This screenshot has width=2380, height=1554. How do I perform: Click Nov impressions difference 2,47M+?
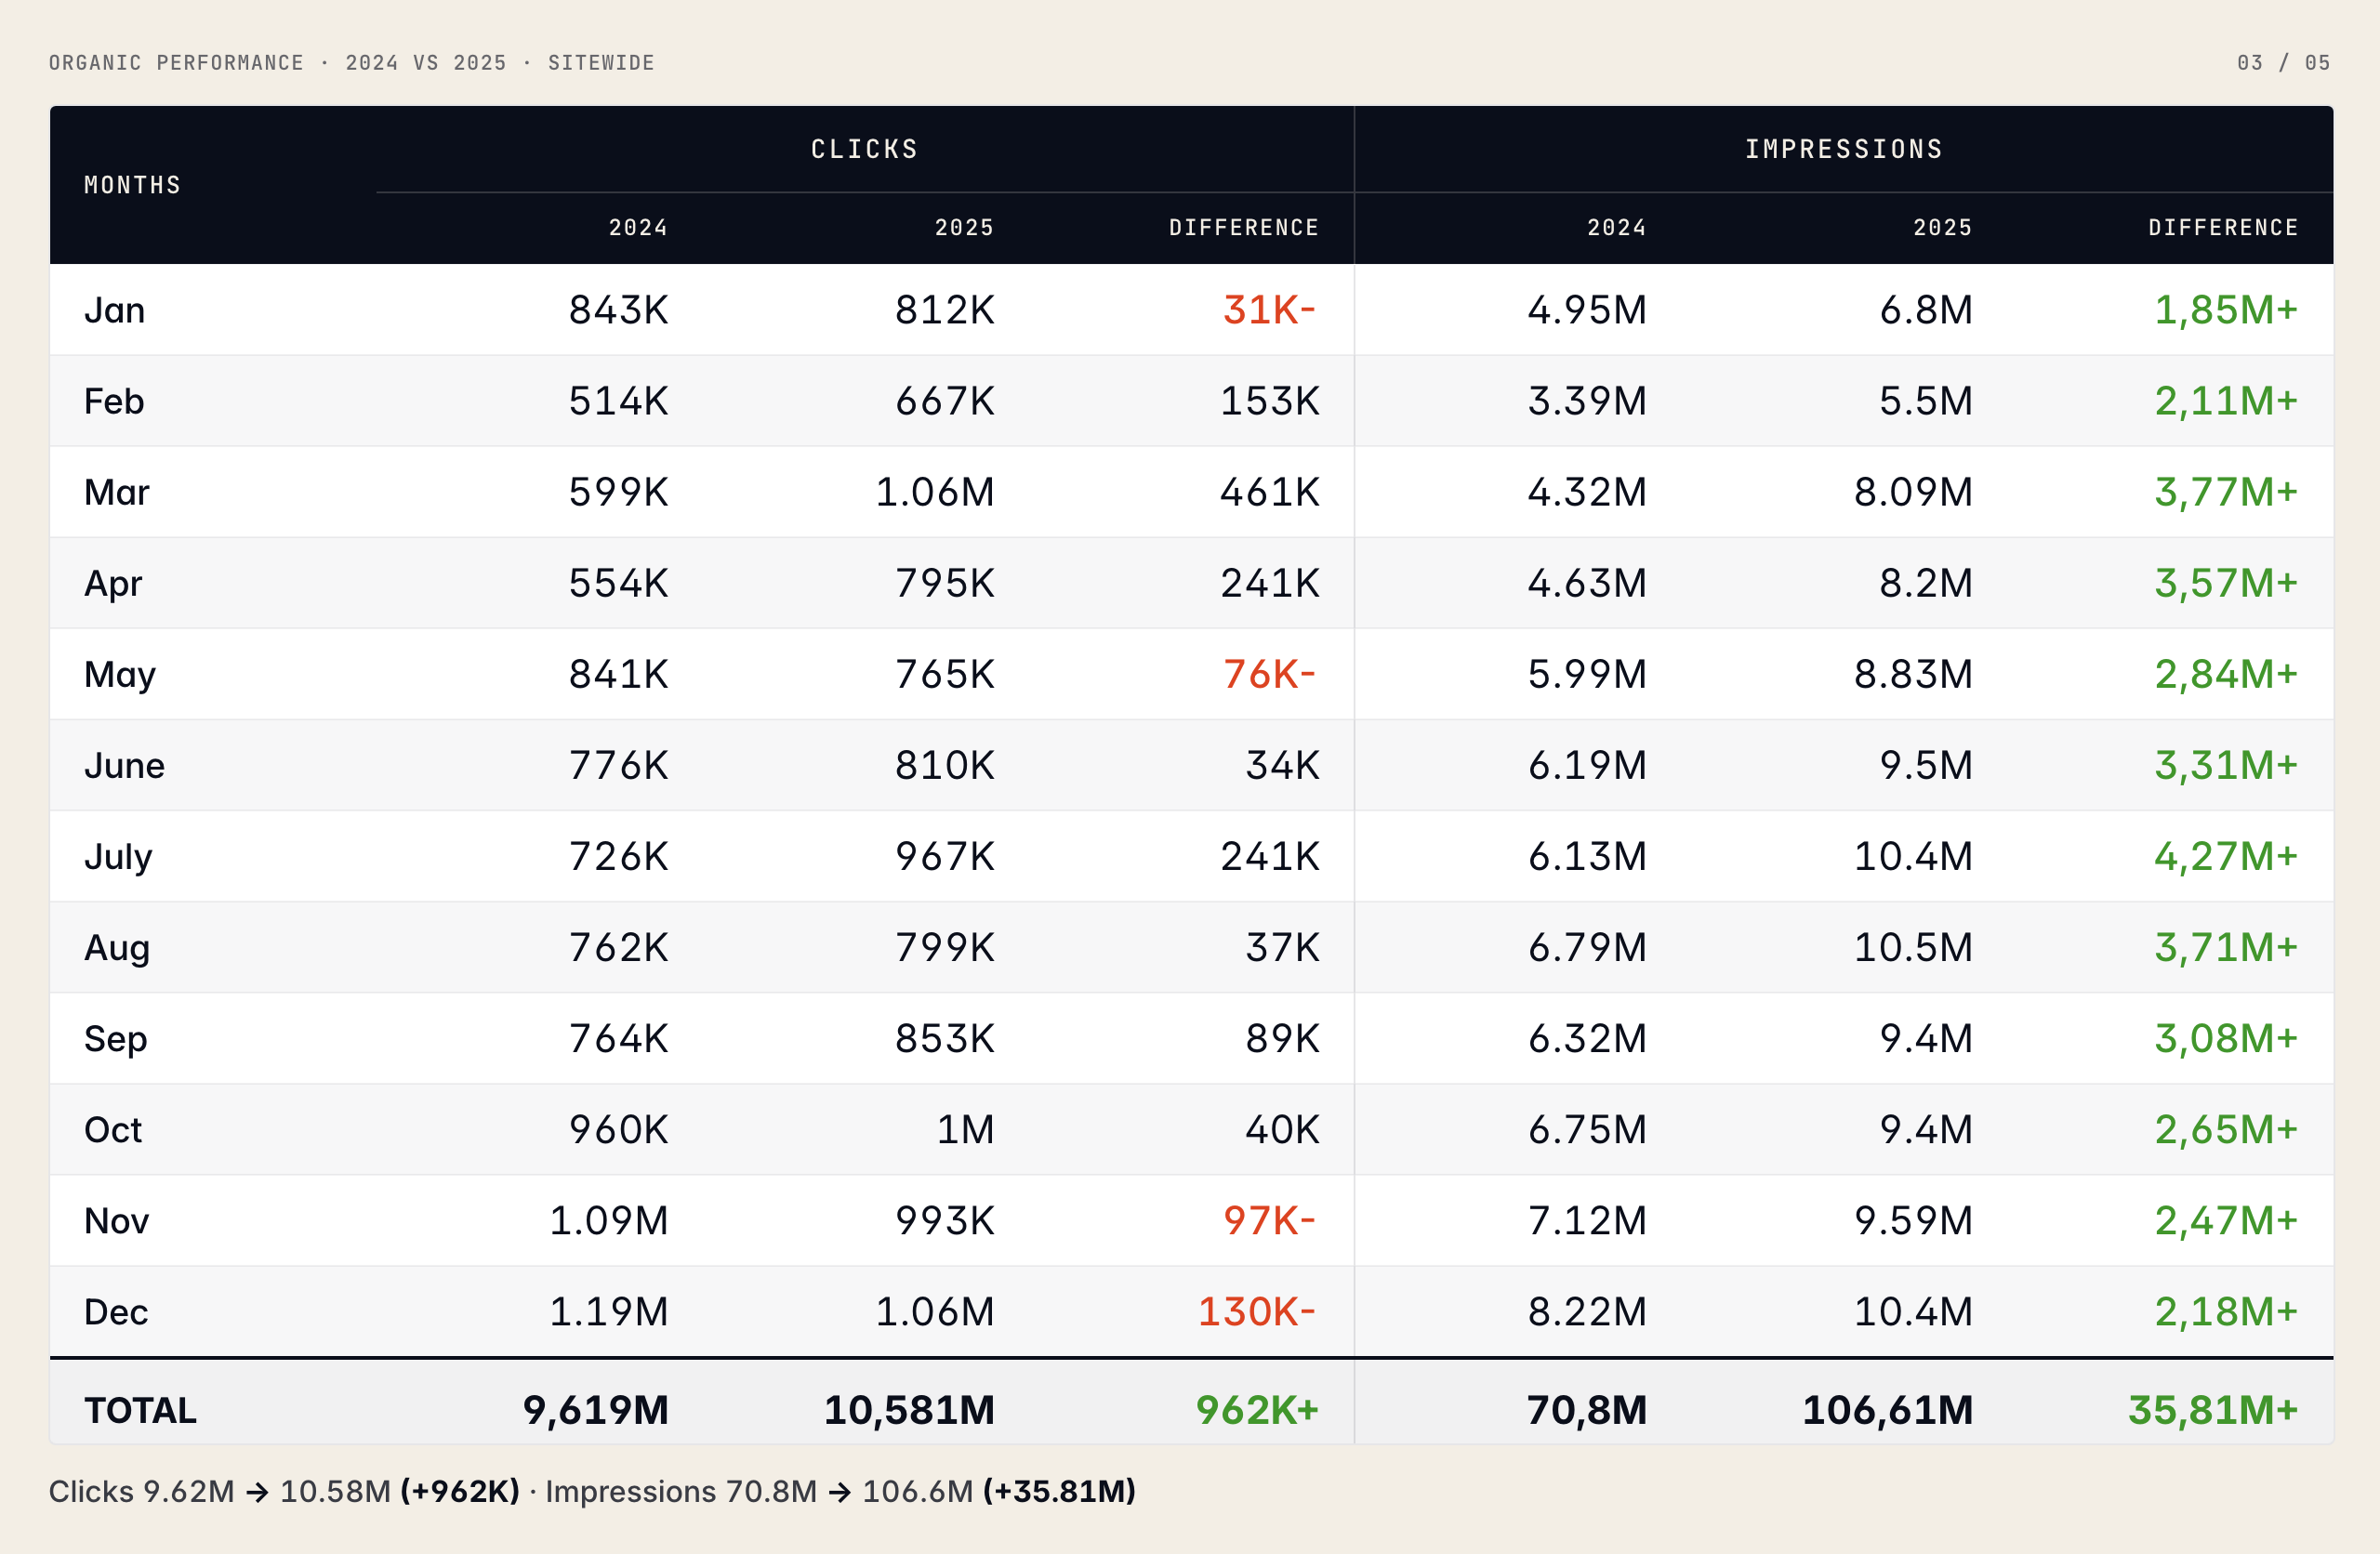[2225, 1220]
